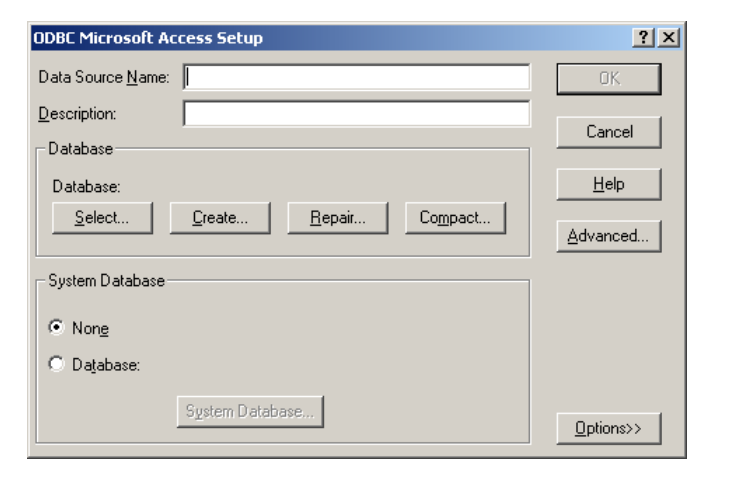This screenshot has height=495, width=732.
Task: Open the Help button
Action: 609,184
